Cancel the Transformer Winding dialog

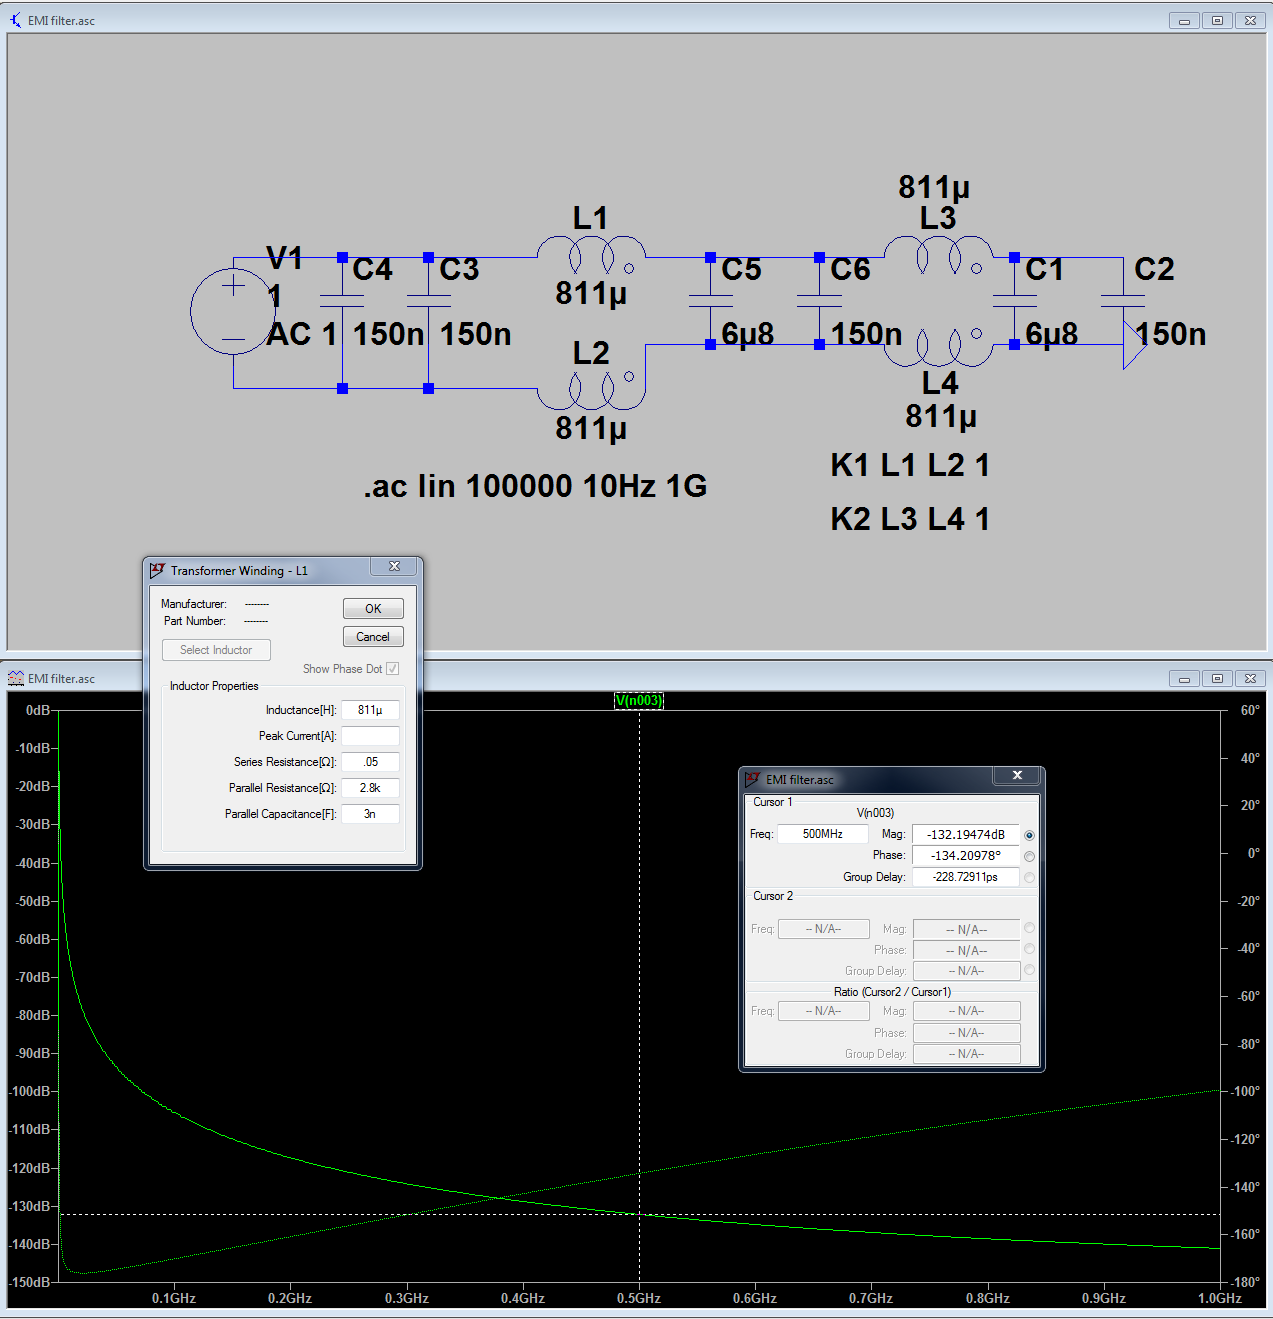373,636
